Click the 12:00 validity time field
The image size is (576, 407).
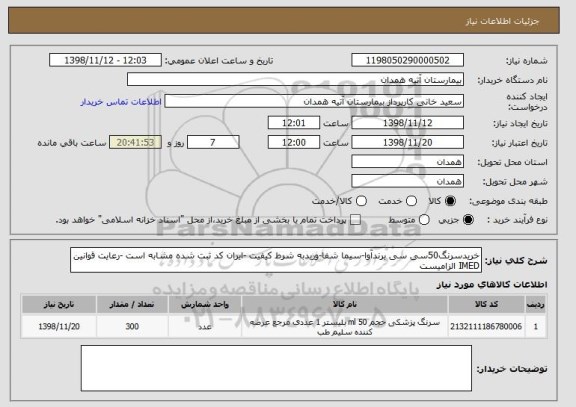(x=294, y=142)
